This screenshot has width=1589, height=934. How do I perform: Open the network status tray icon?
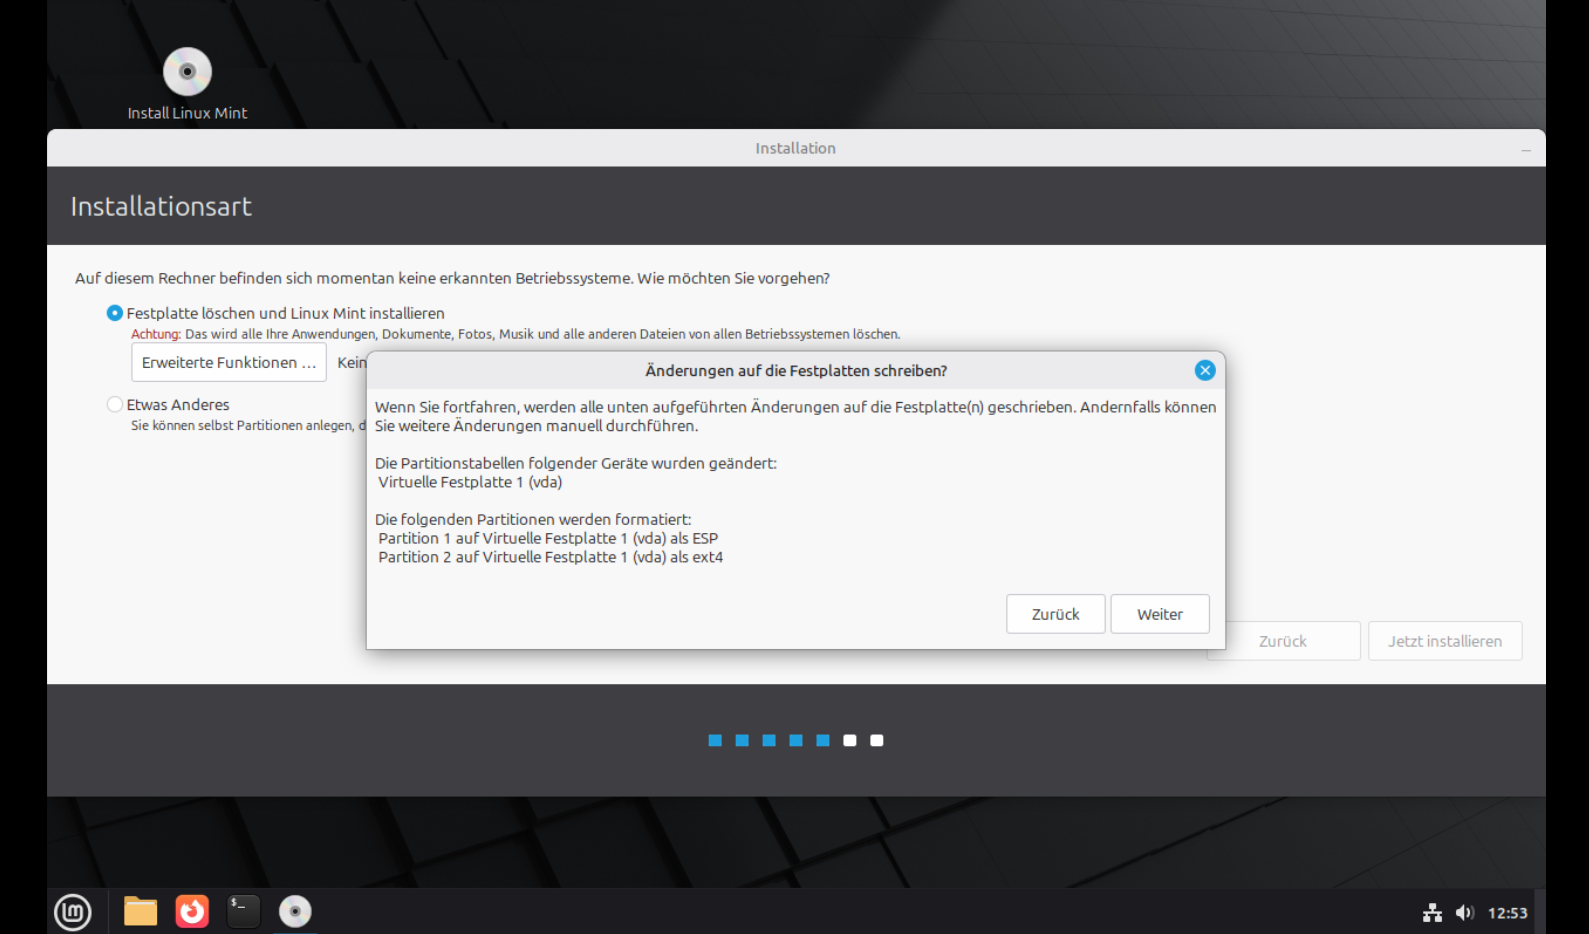(1432, 912)
